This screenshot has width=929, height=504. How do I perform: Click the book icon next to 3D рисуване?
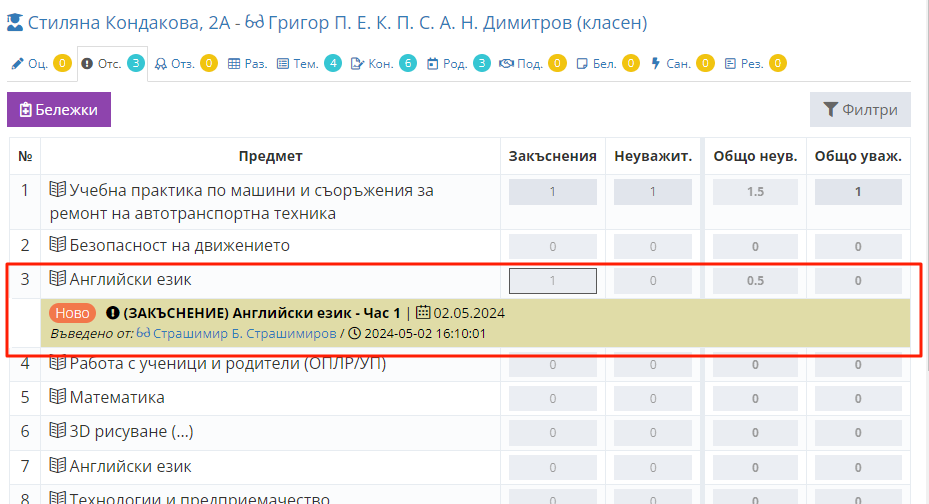58,432
